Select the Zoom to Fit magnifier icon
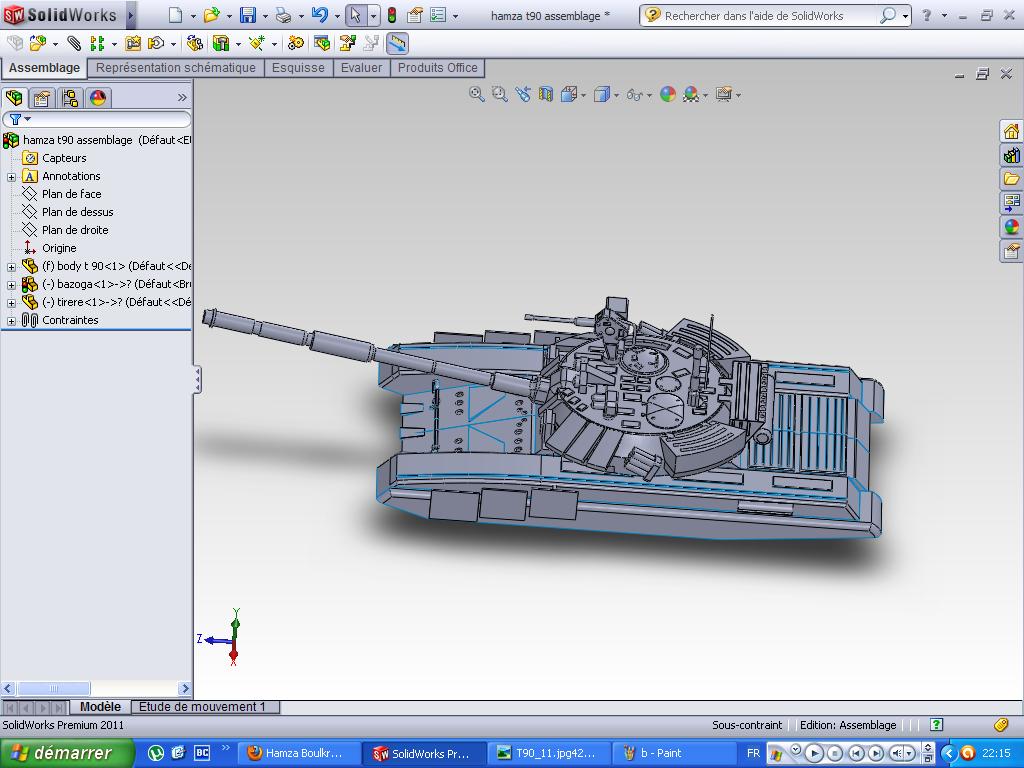This screenshot has width=1024, height=768. (477, 94)
